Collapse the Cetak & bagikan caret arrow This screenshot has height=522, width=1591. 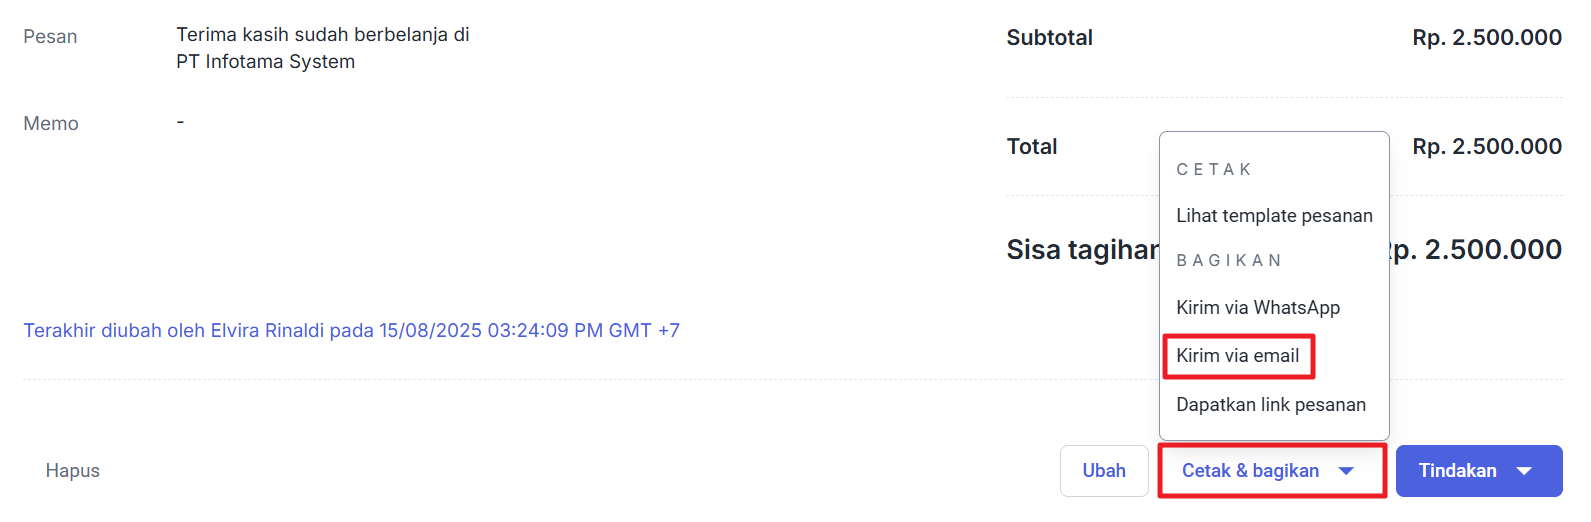[x=1346, y=471]
